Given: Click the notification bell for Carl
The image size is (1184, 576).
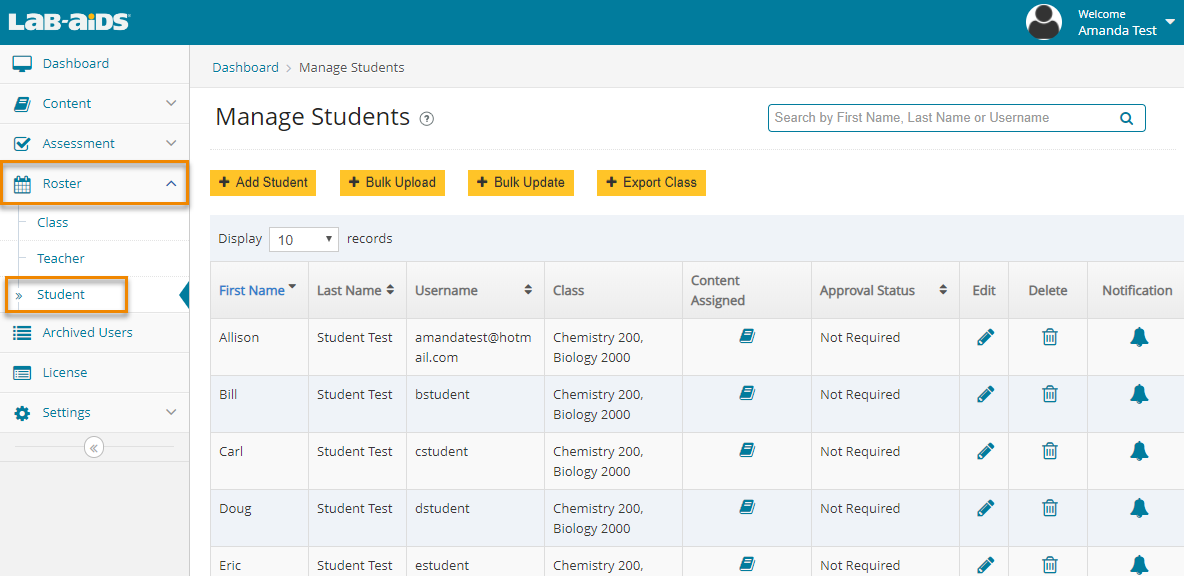Looking at the screenshot, I should tap(1138, 452).
